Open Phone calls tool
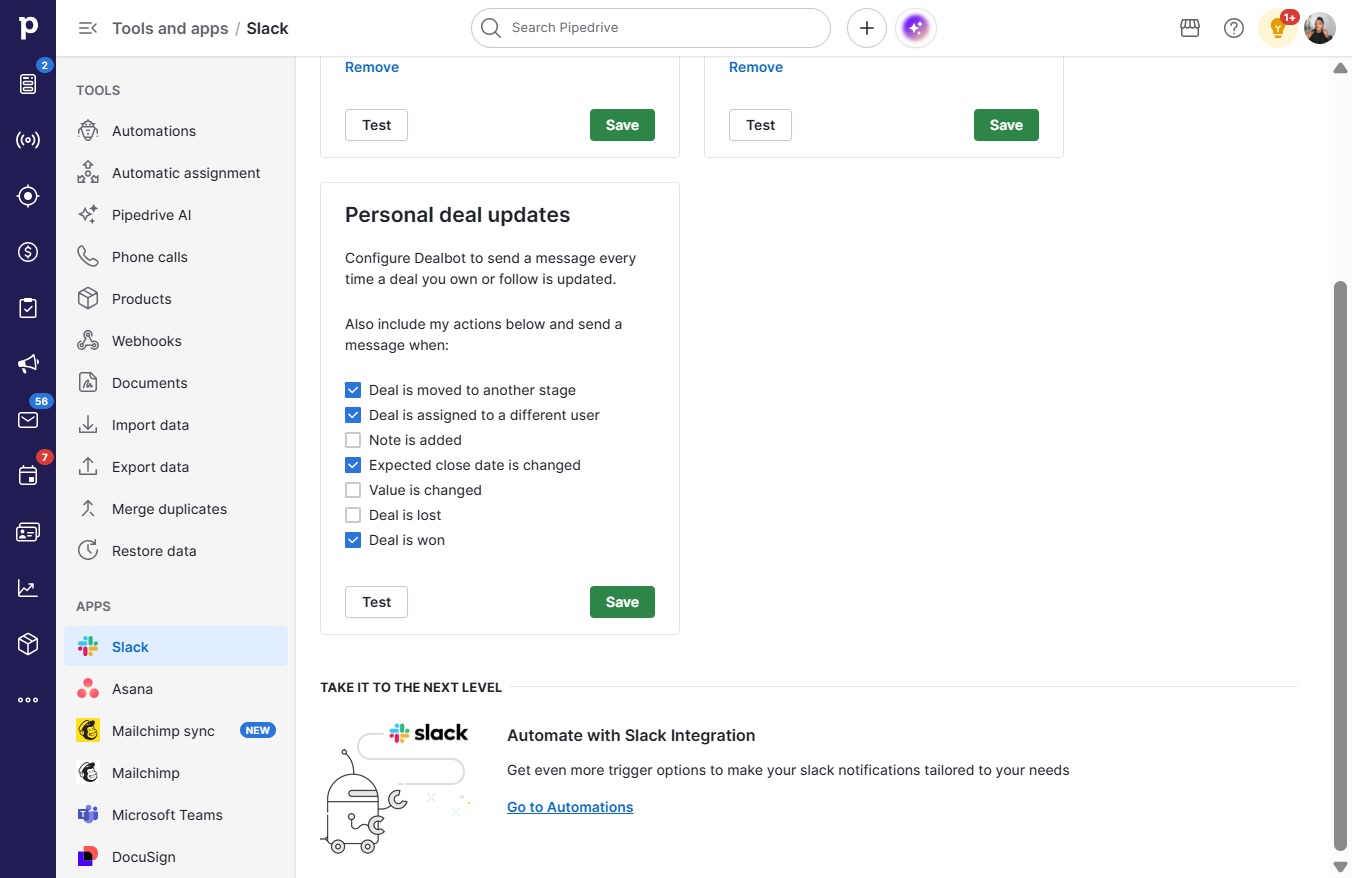The height and width of the screenshot is (878, 1352). pos(176,257)
